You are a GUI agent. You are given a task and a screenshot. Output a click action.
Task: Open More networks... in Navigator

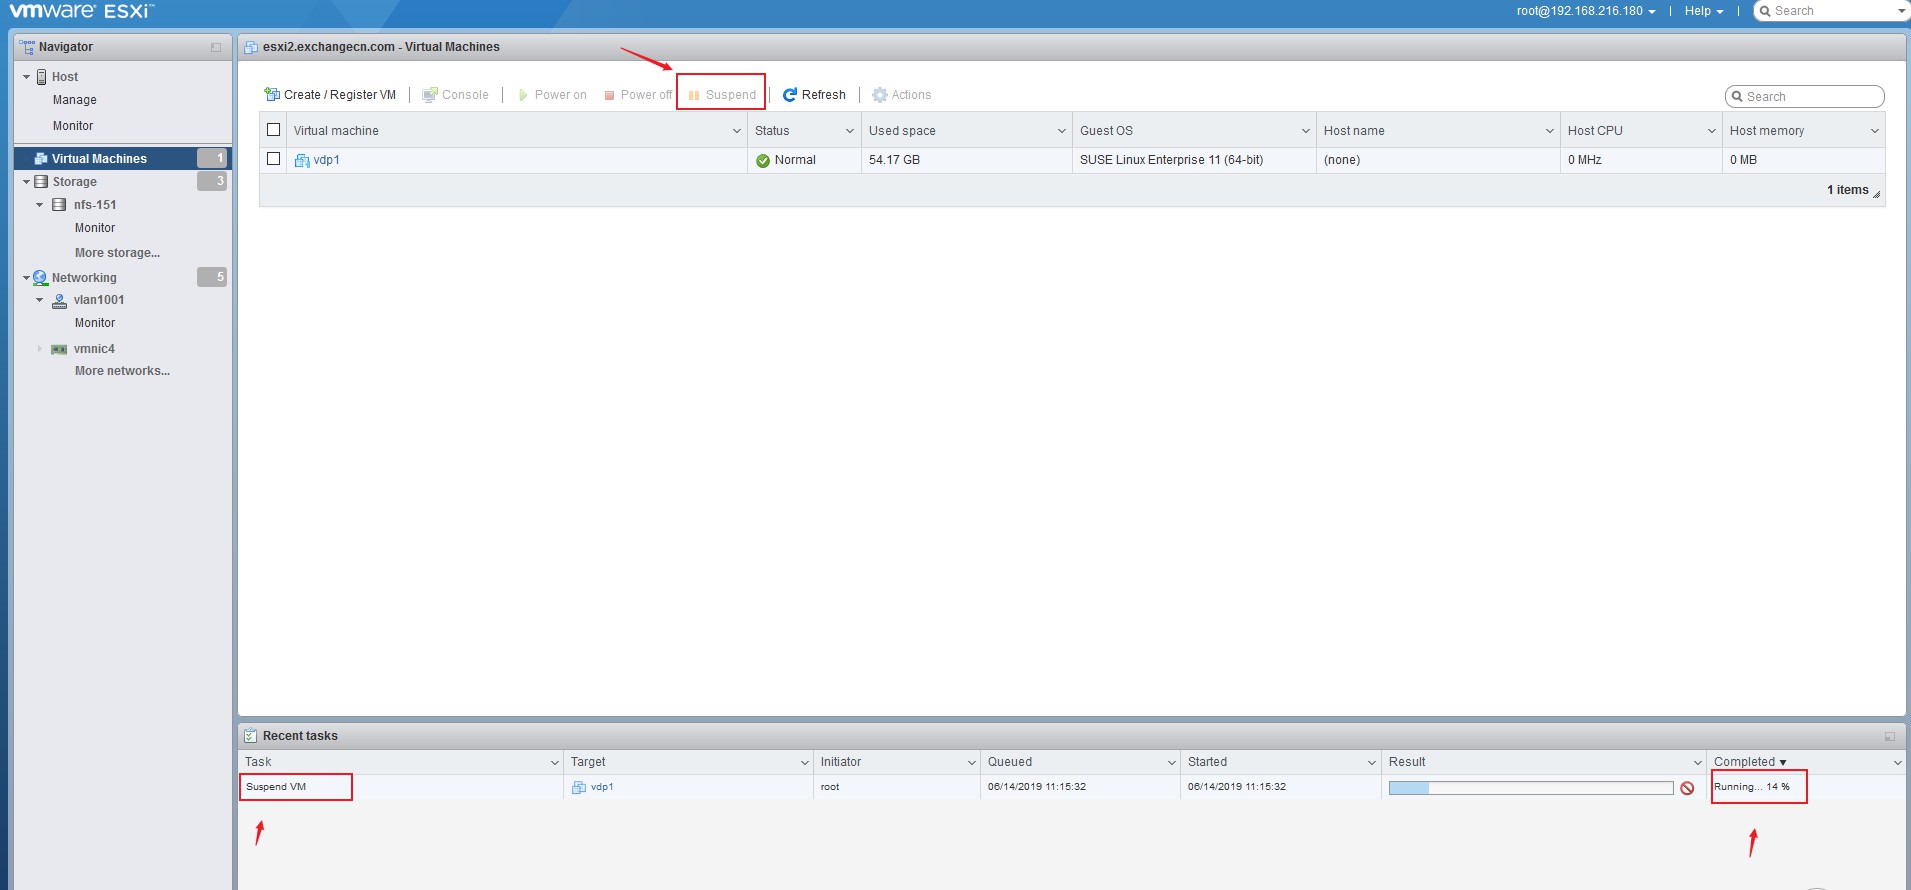122,371
